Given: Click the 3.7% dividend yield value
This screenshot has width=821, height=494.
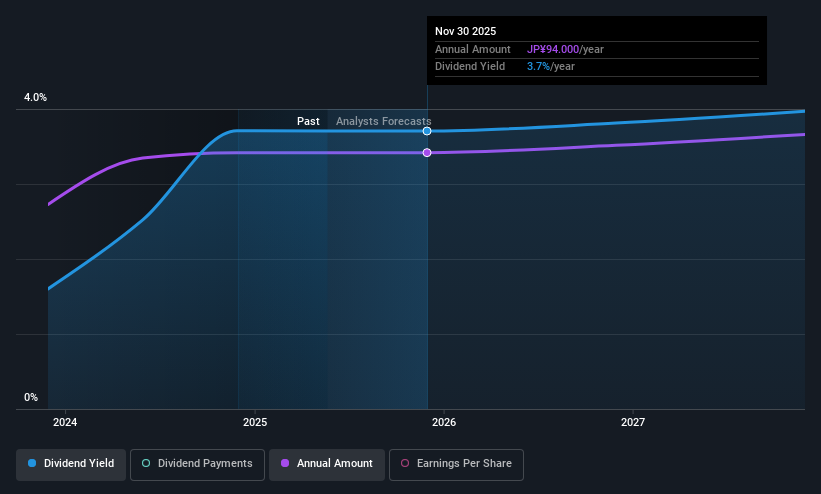Looking at the screenshot, I should point(538,67).
